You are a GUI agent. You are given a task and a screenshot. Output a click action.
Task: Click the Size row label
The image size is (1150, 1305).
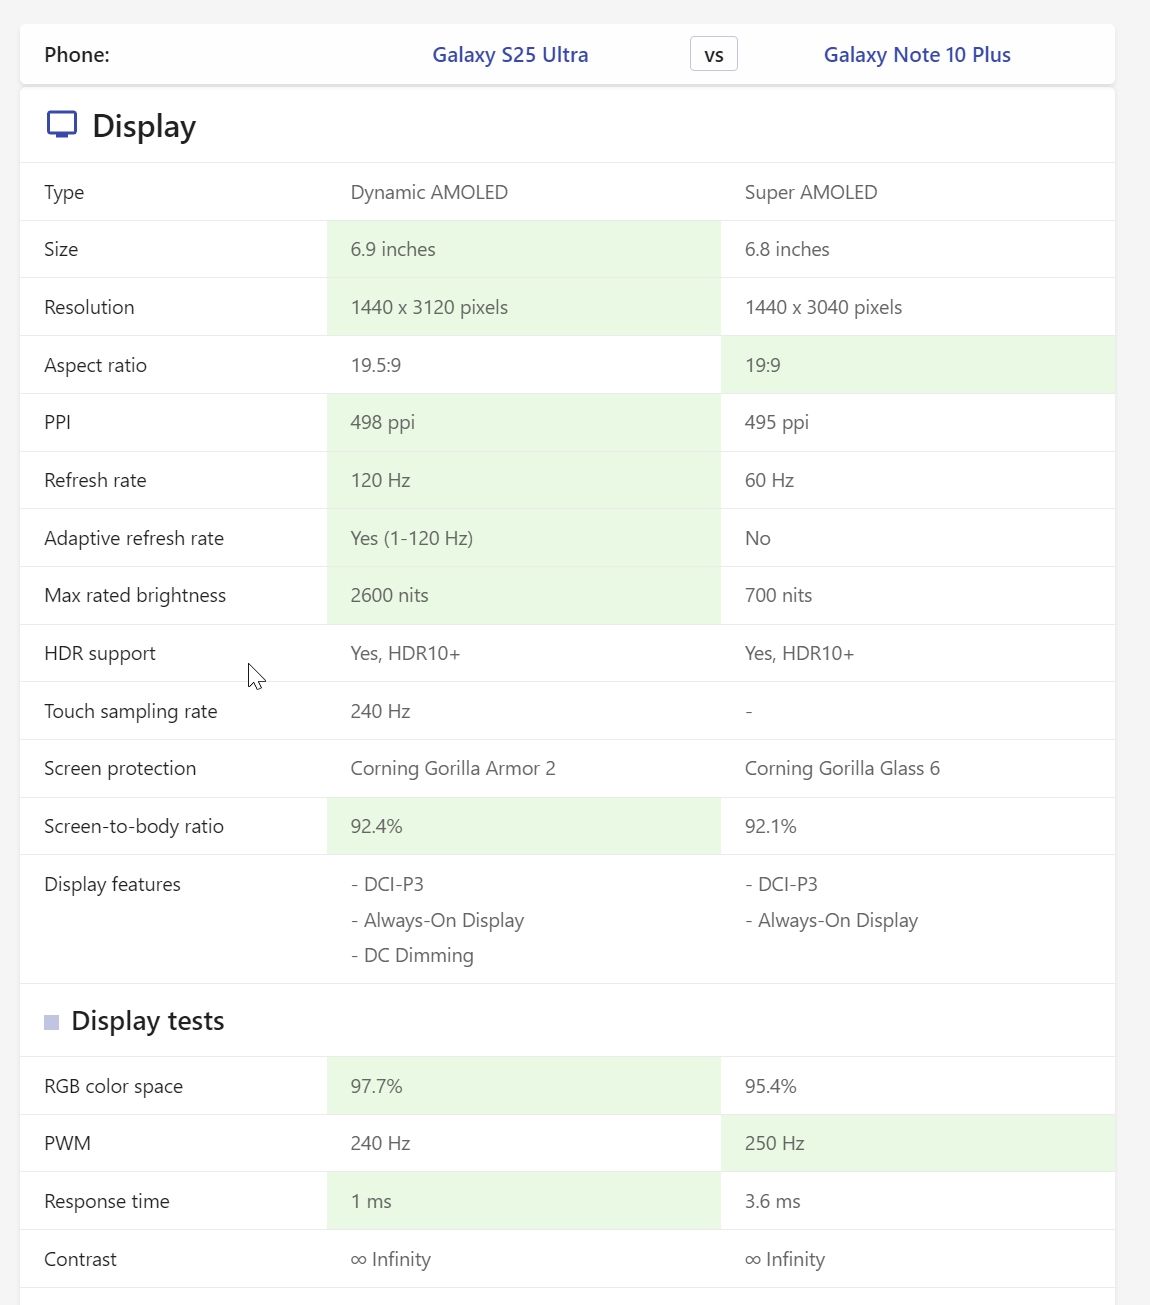tap(61, 249)
